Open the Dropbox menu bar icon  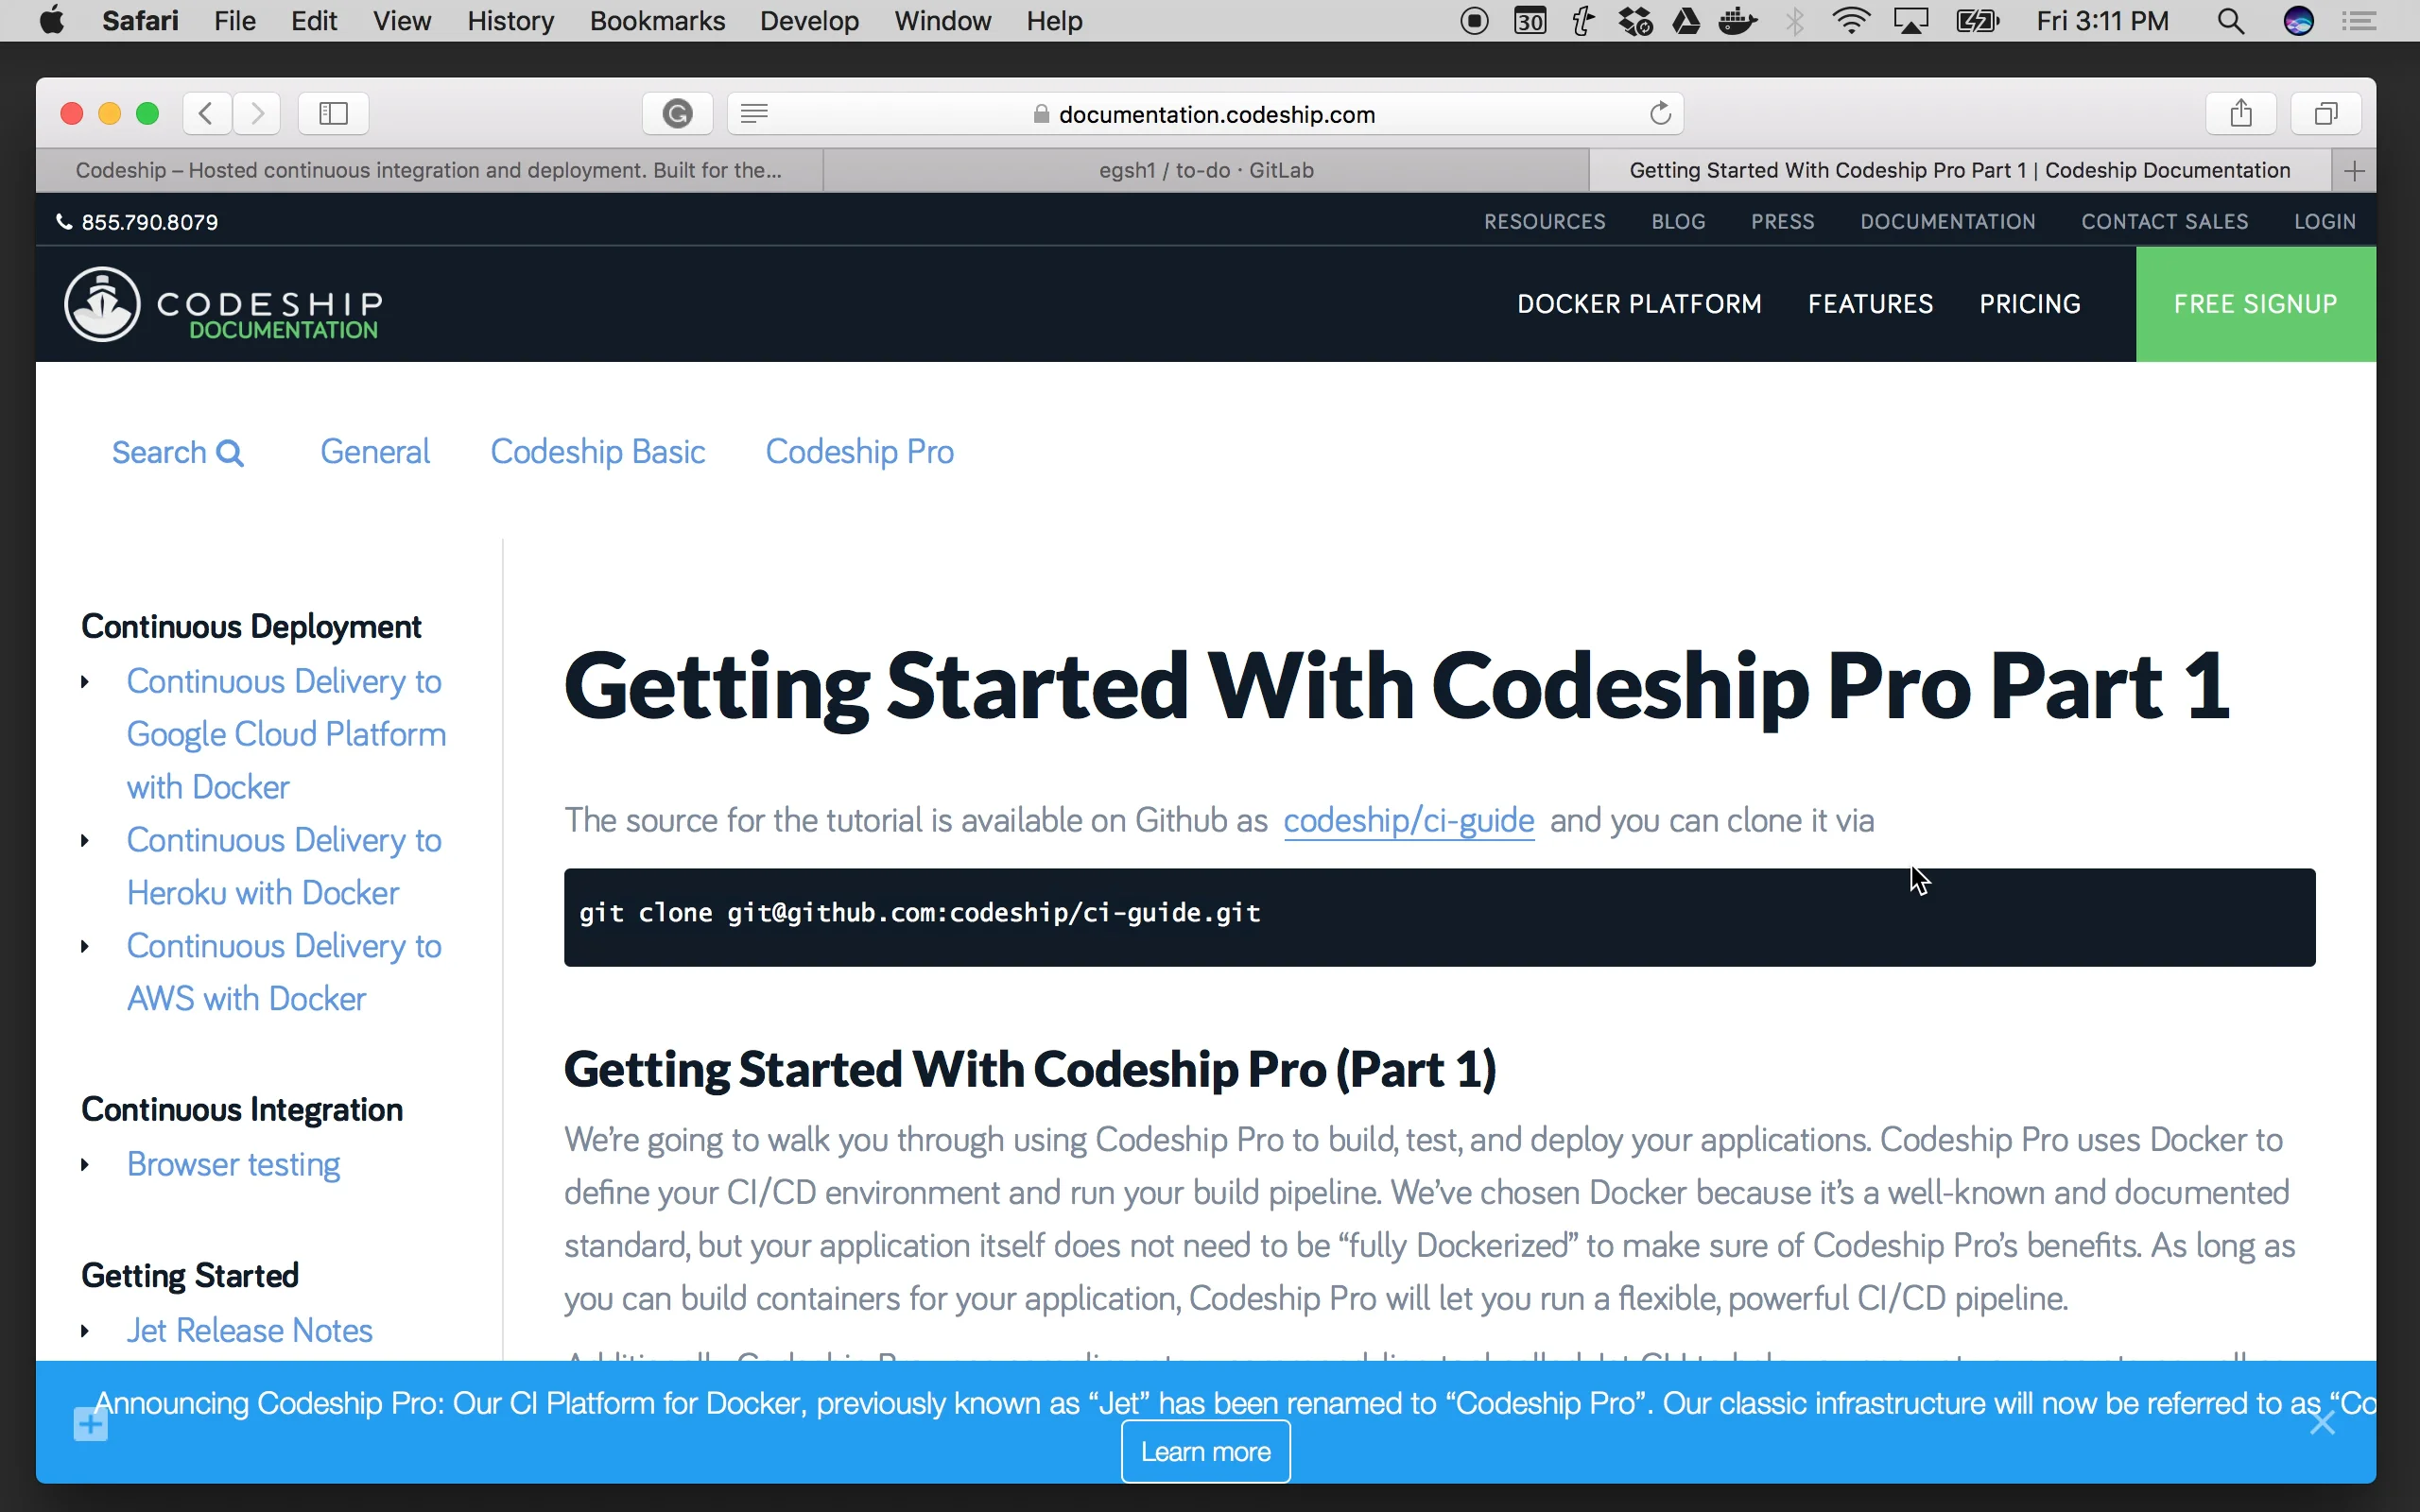click(x=1636, y=21)
